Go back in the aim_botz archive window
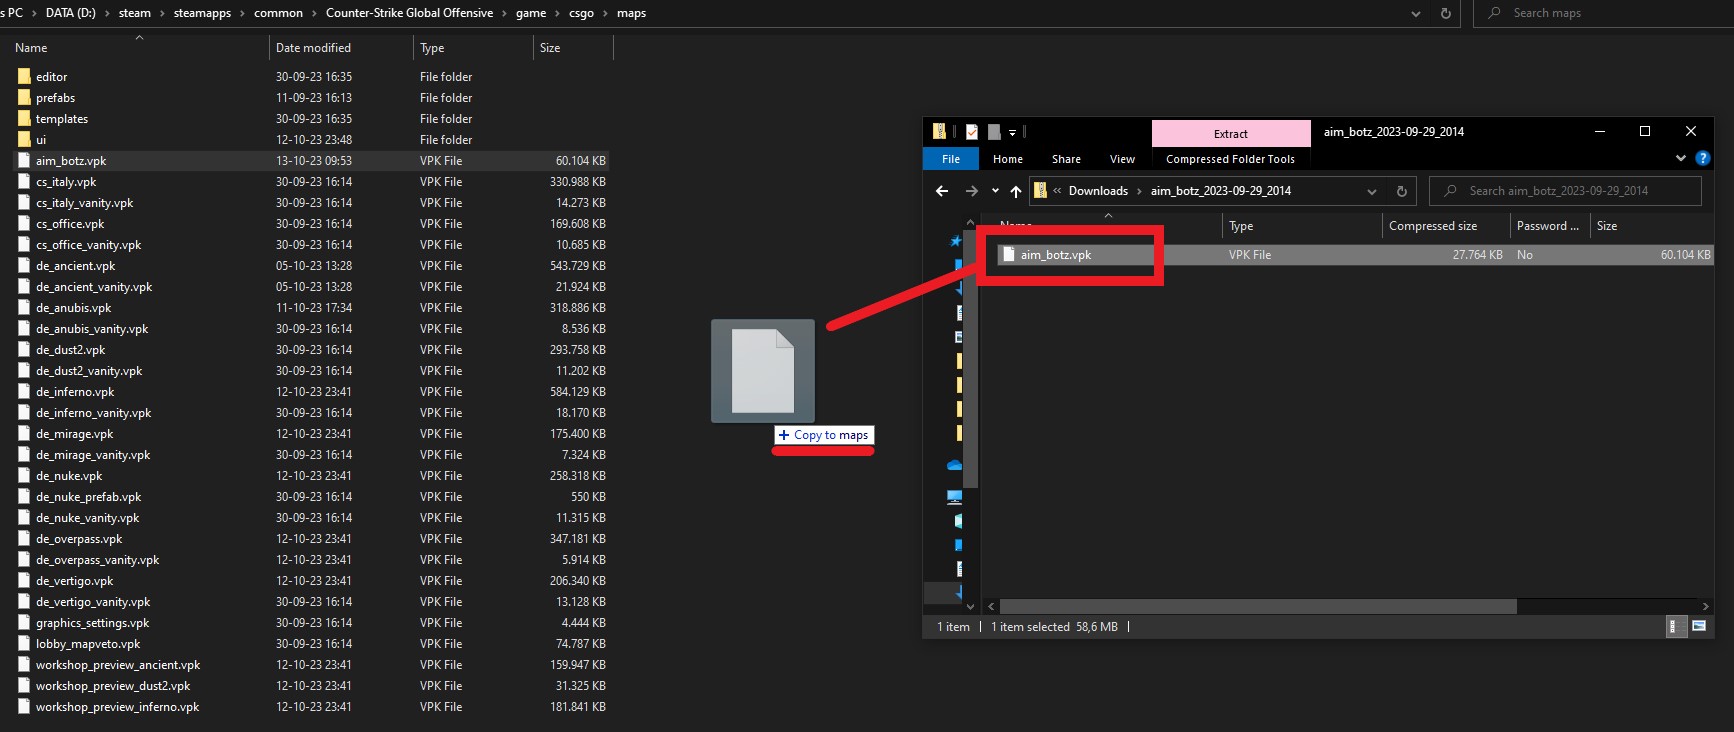The image size is (1734, 732). point(941,191)
